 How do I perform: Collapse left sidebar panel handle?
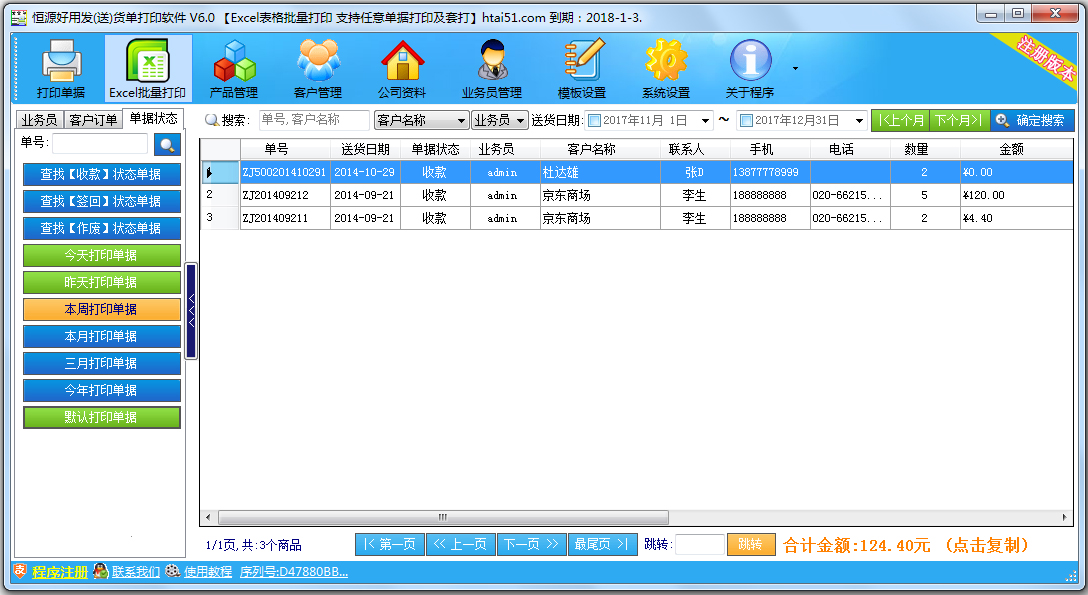coord(192,311)
